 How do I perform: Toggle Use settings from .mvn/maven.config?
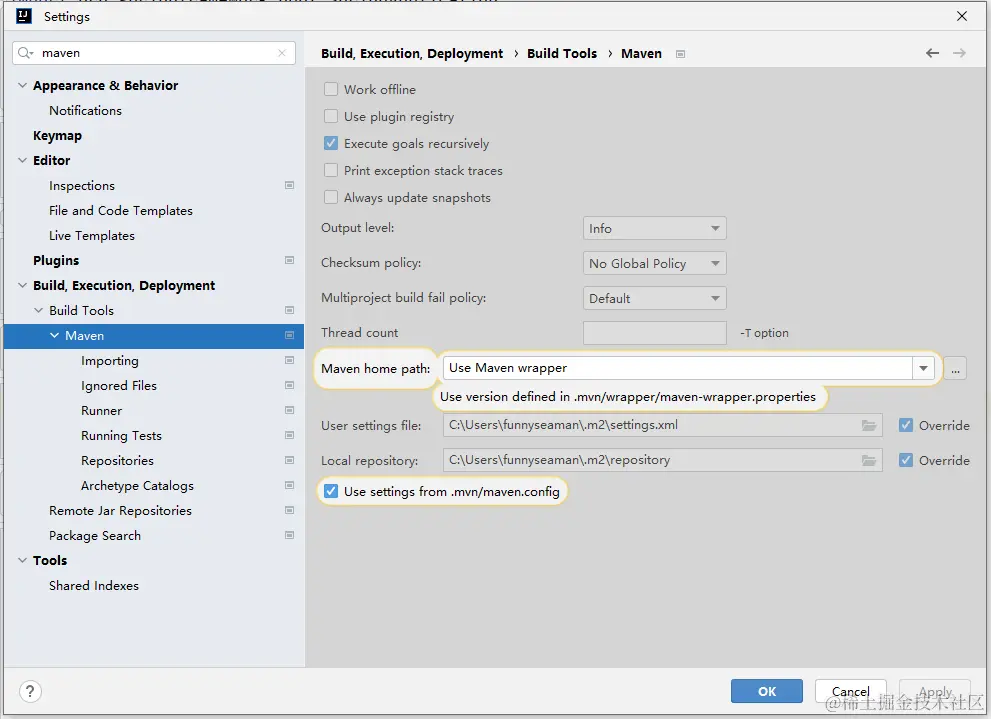coord(331,491)
